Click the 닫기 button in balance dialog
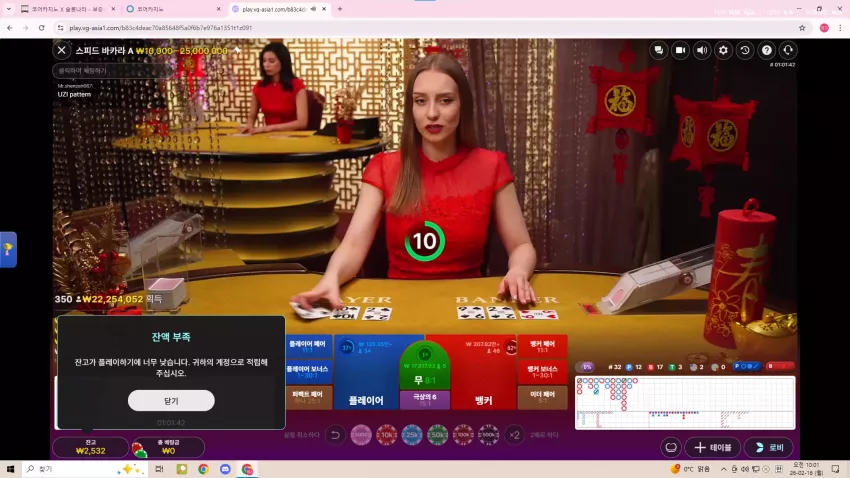The width and height of the screenshot is (850, 478). pos(171,401)
